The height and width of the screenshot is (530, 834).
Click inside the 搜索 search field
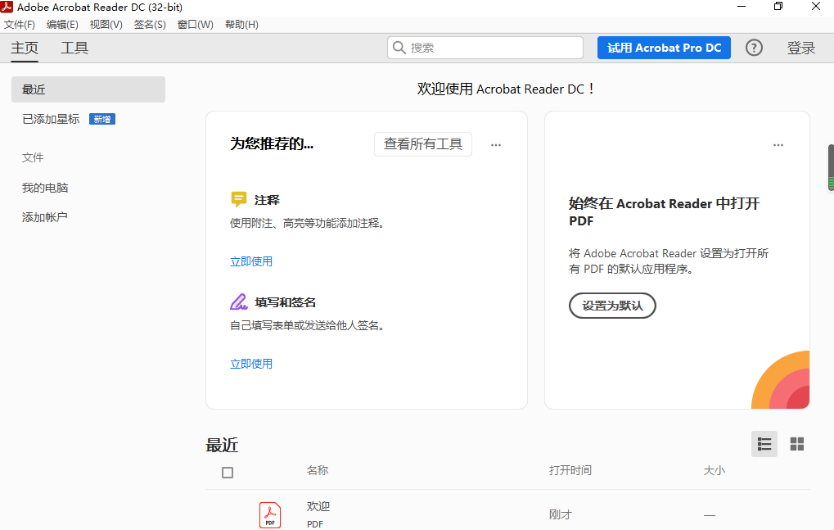click(x=490, y=48)
